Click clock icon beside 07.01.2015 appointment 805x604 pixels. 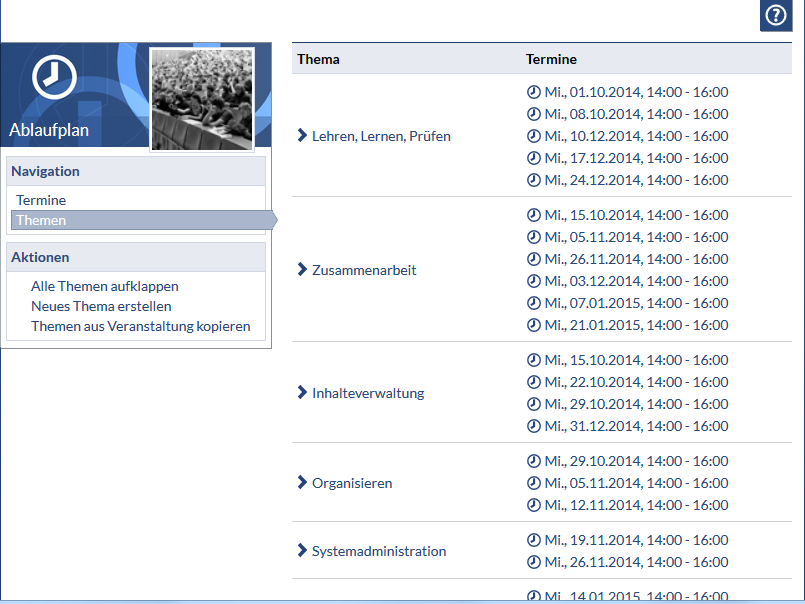pos(533,303)
